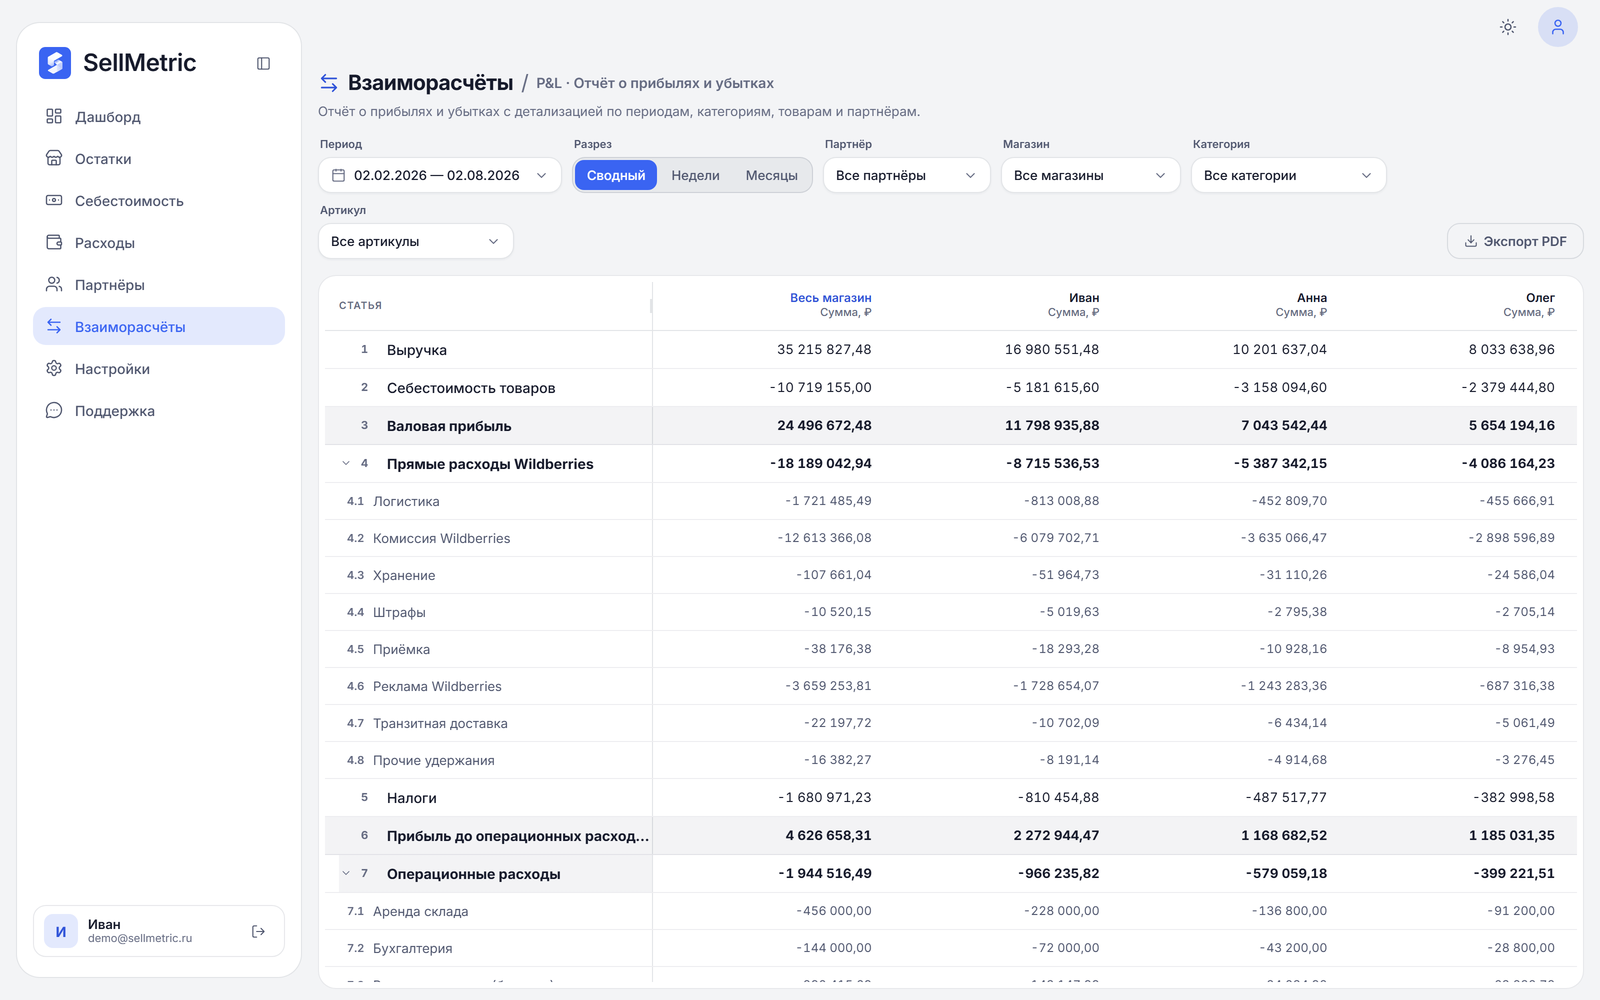The image size is (1600, 1000).
Task: Collapse Операционные расходы row
Action: pyautogui.click(x=346, y=873)
